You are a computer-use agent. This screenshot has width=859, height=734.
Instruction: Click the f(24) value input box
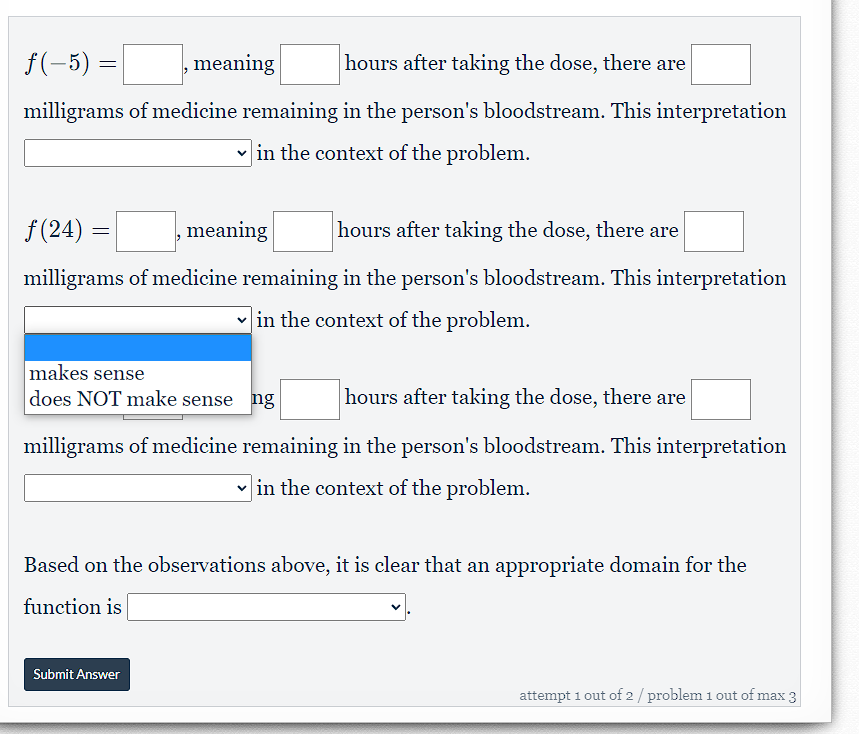[146, 232]
